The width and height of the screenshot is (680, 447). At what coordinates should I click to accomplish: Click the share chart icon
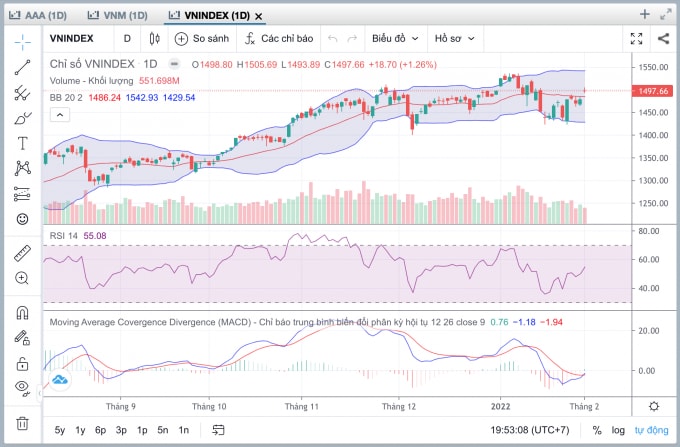[x=663, y=39]
